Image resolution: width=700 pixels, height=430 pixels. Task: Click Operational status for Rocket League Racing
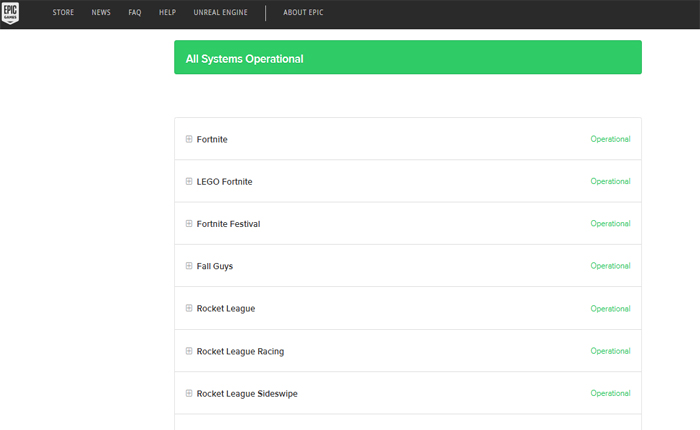(x=610, y=351)
